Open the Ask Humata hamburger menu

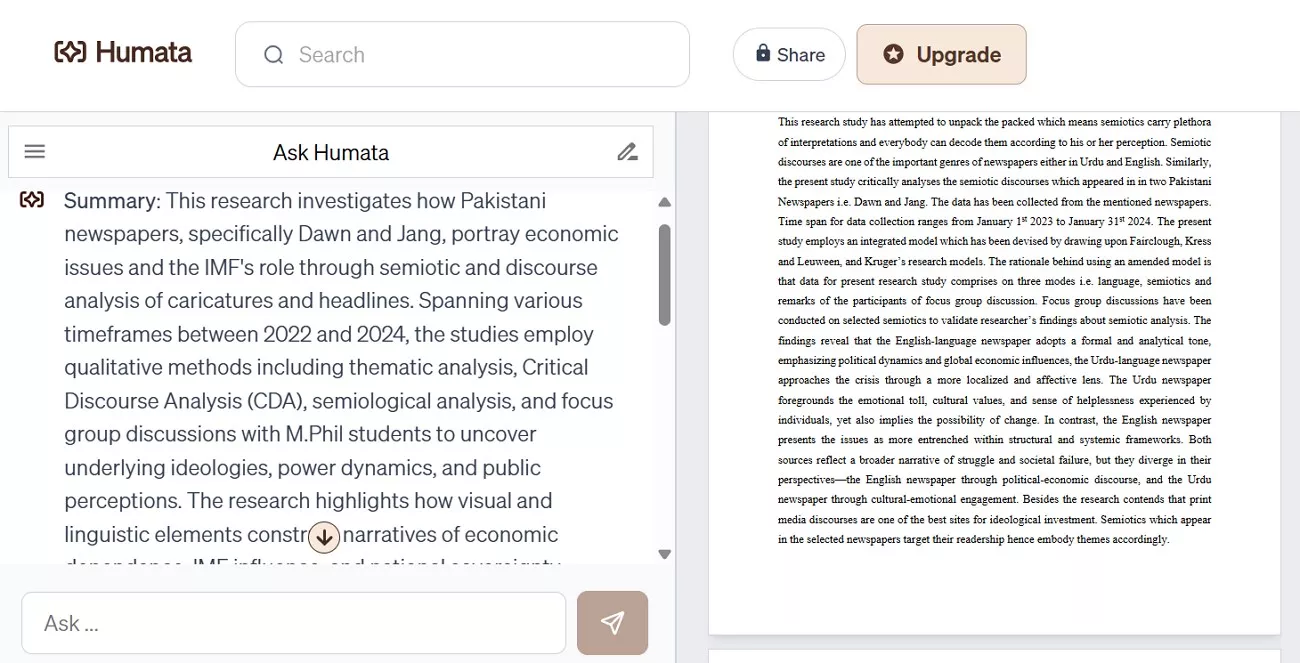(34, 151)
